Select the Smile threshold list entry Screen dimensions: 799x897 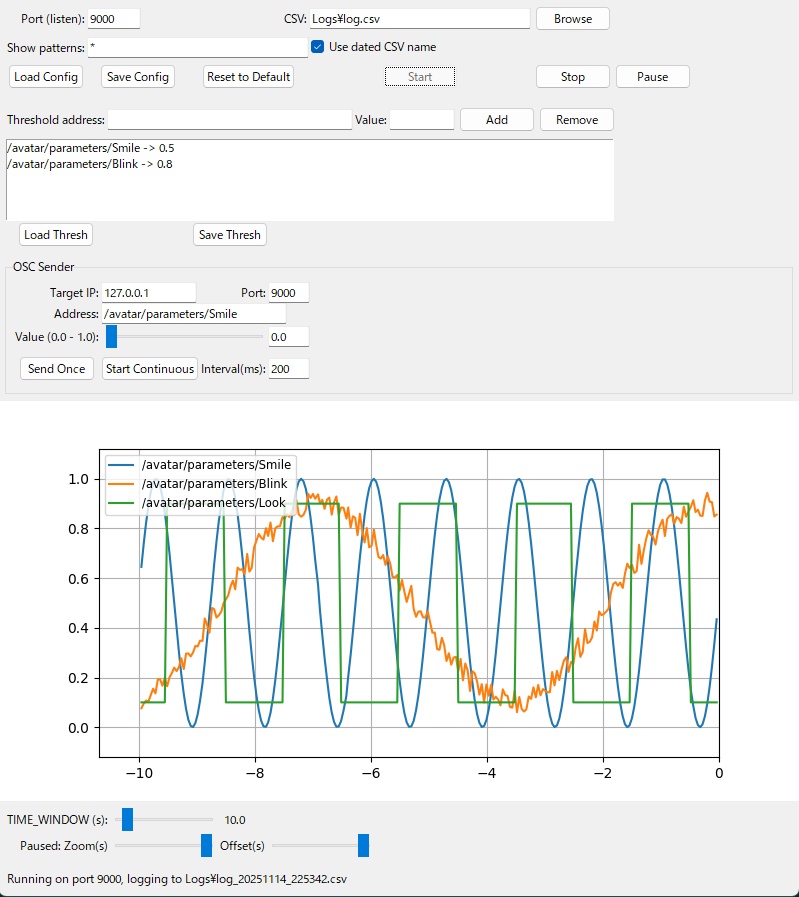[x=91, y=148]
